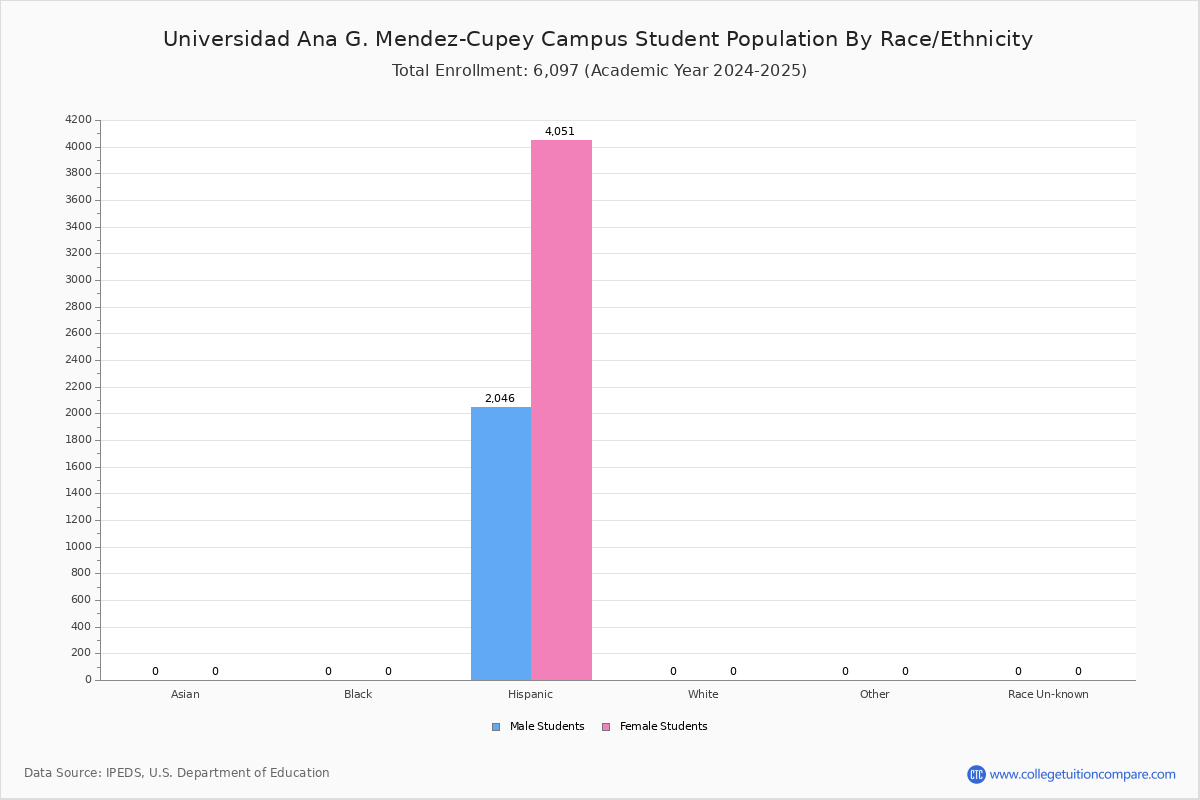The width and height of the screenshot is (1200, 800).
Task: Click the blue Male Students legend swatch
Action: [496, 727]
